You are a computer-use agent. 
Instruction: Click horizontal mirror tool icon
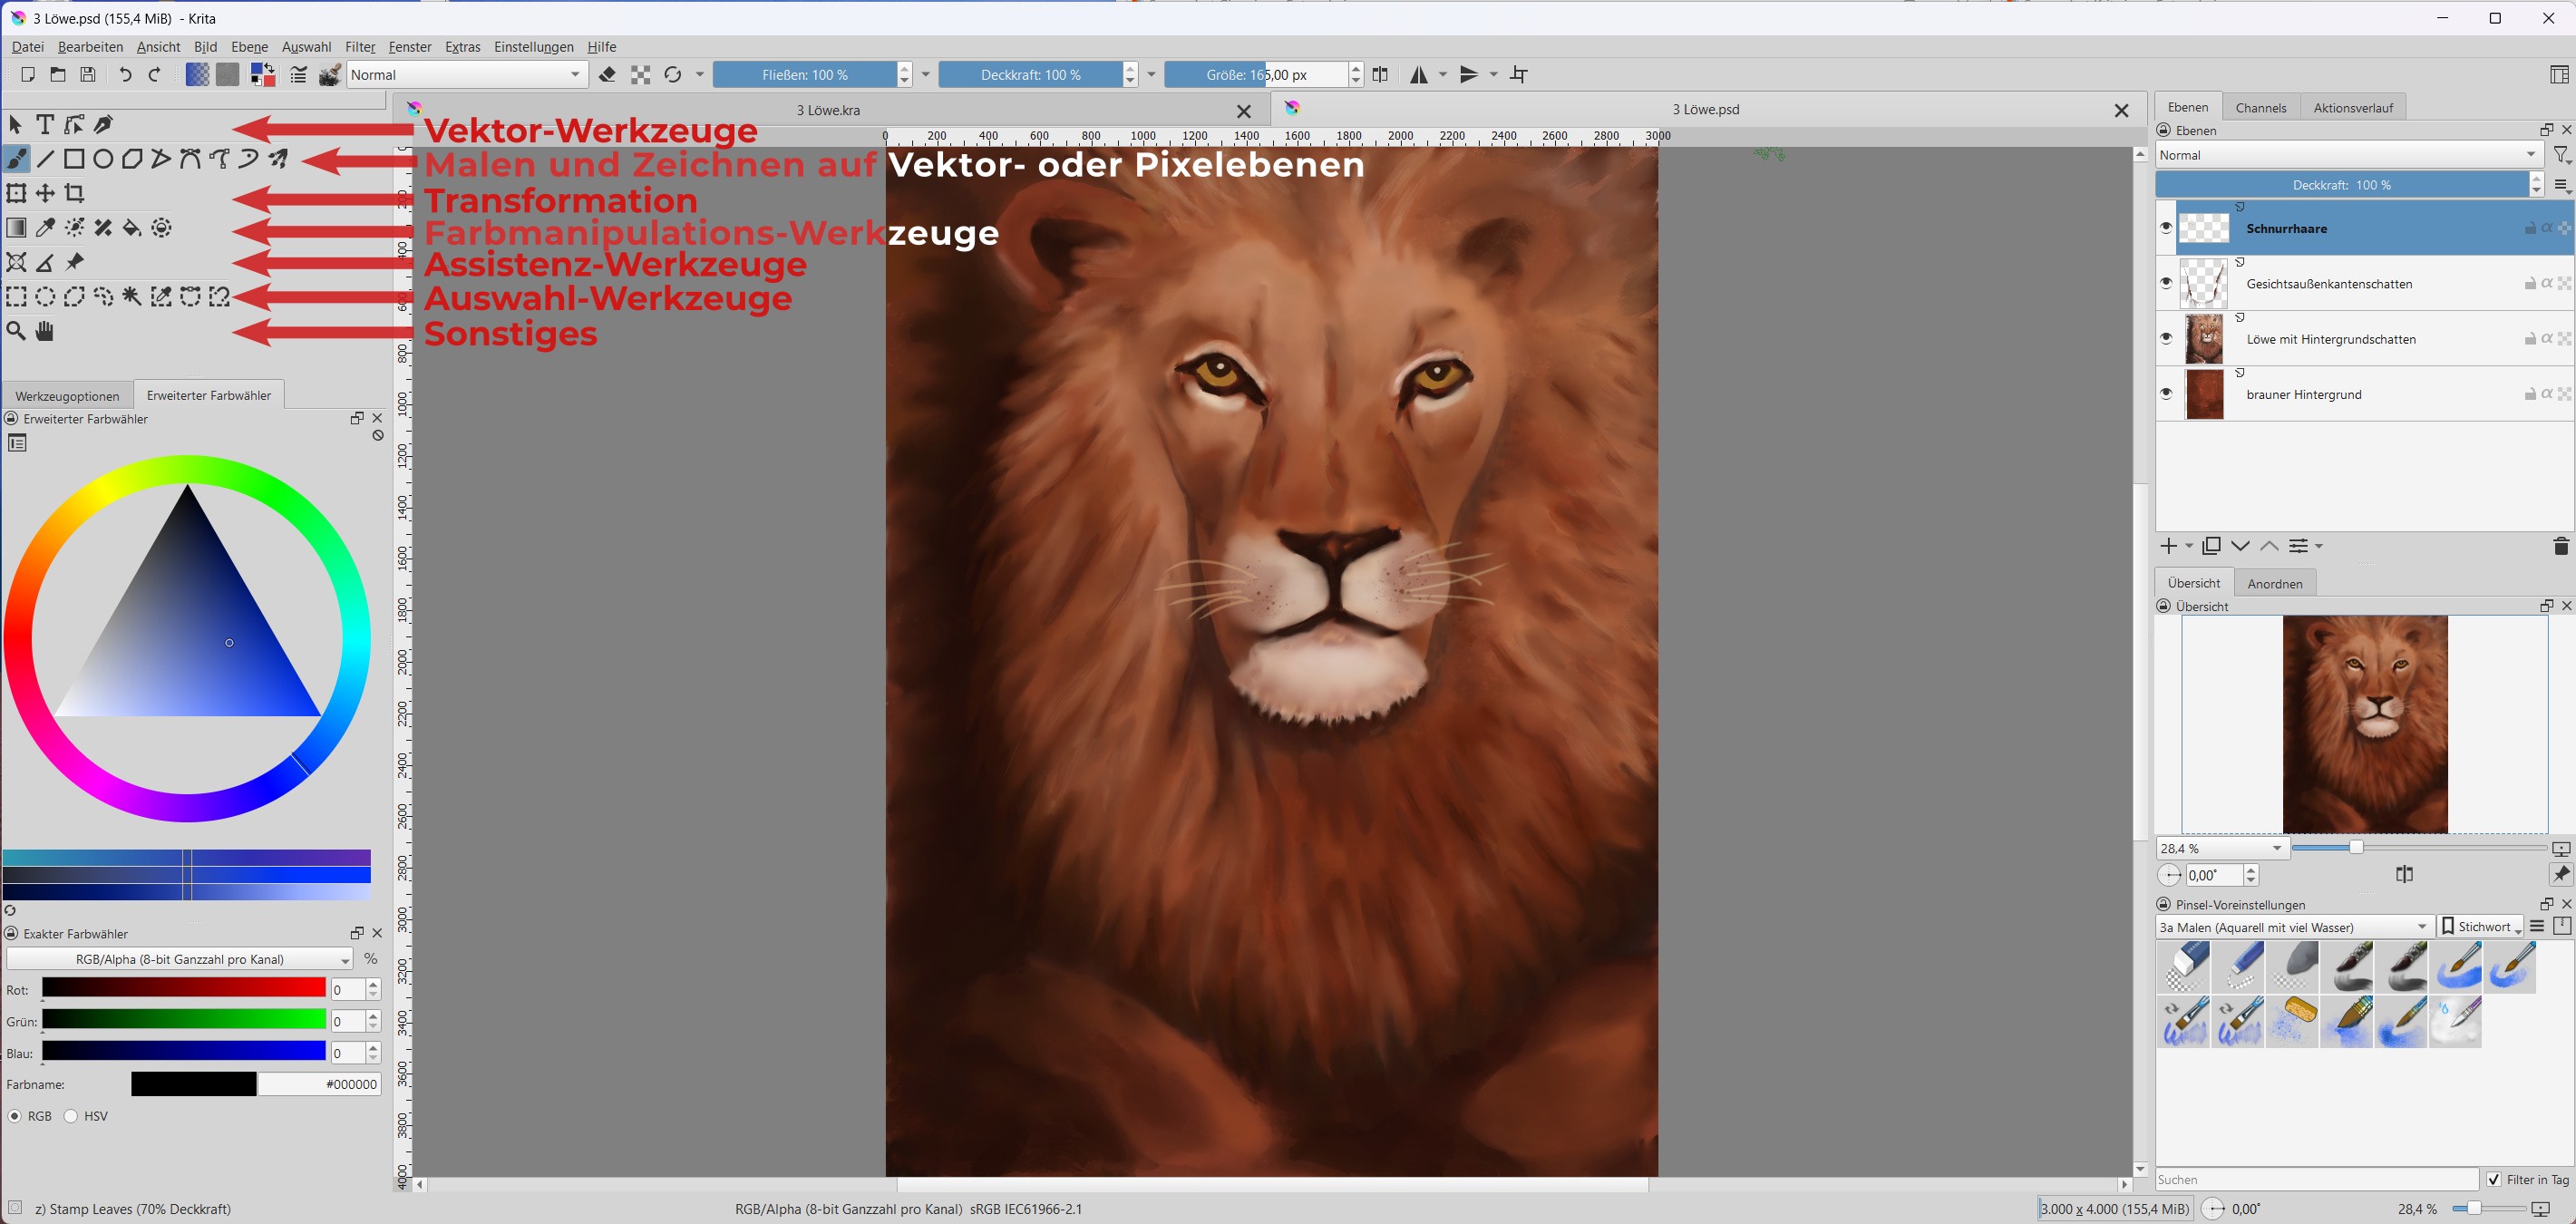click(x=1419, y=75)
